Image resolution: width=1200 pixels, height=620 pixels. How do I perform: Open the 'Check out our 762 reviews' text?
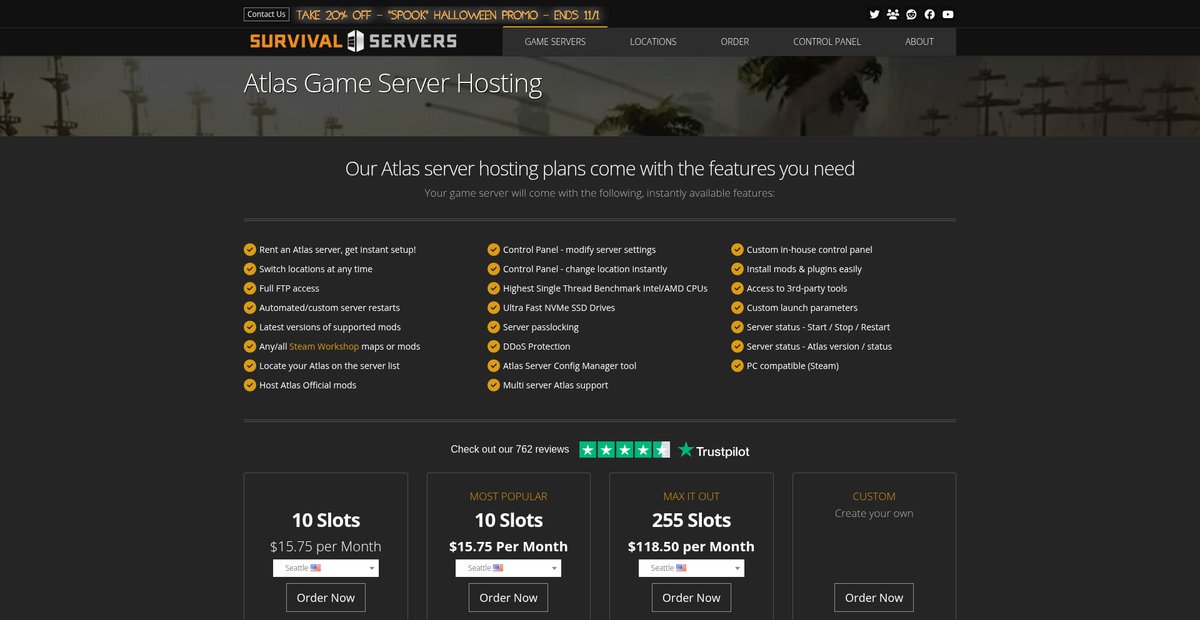pyautogui.click(x=510, y=450)
